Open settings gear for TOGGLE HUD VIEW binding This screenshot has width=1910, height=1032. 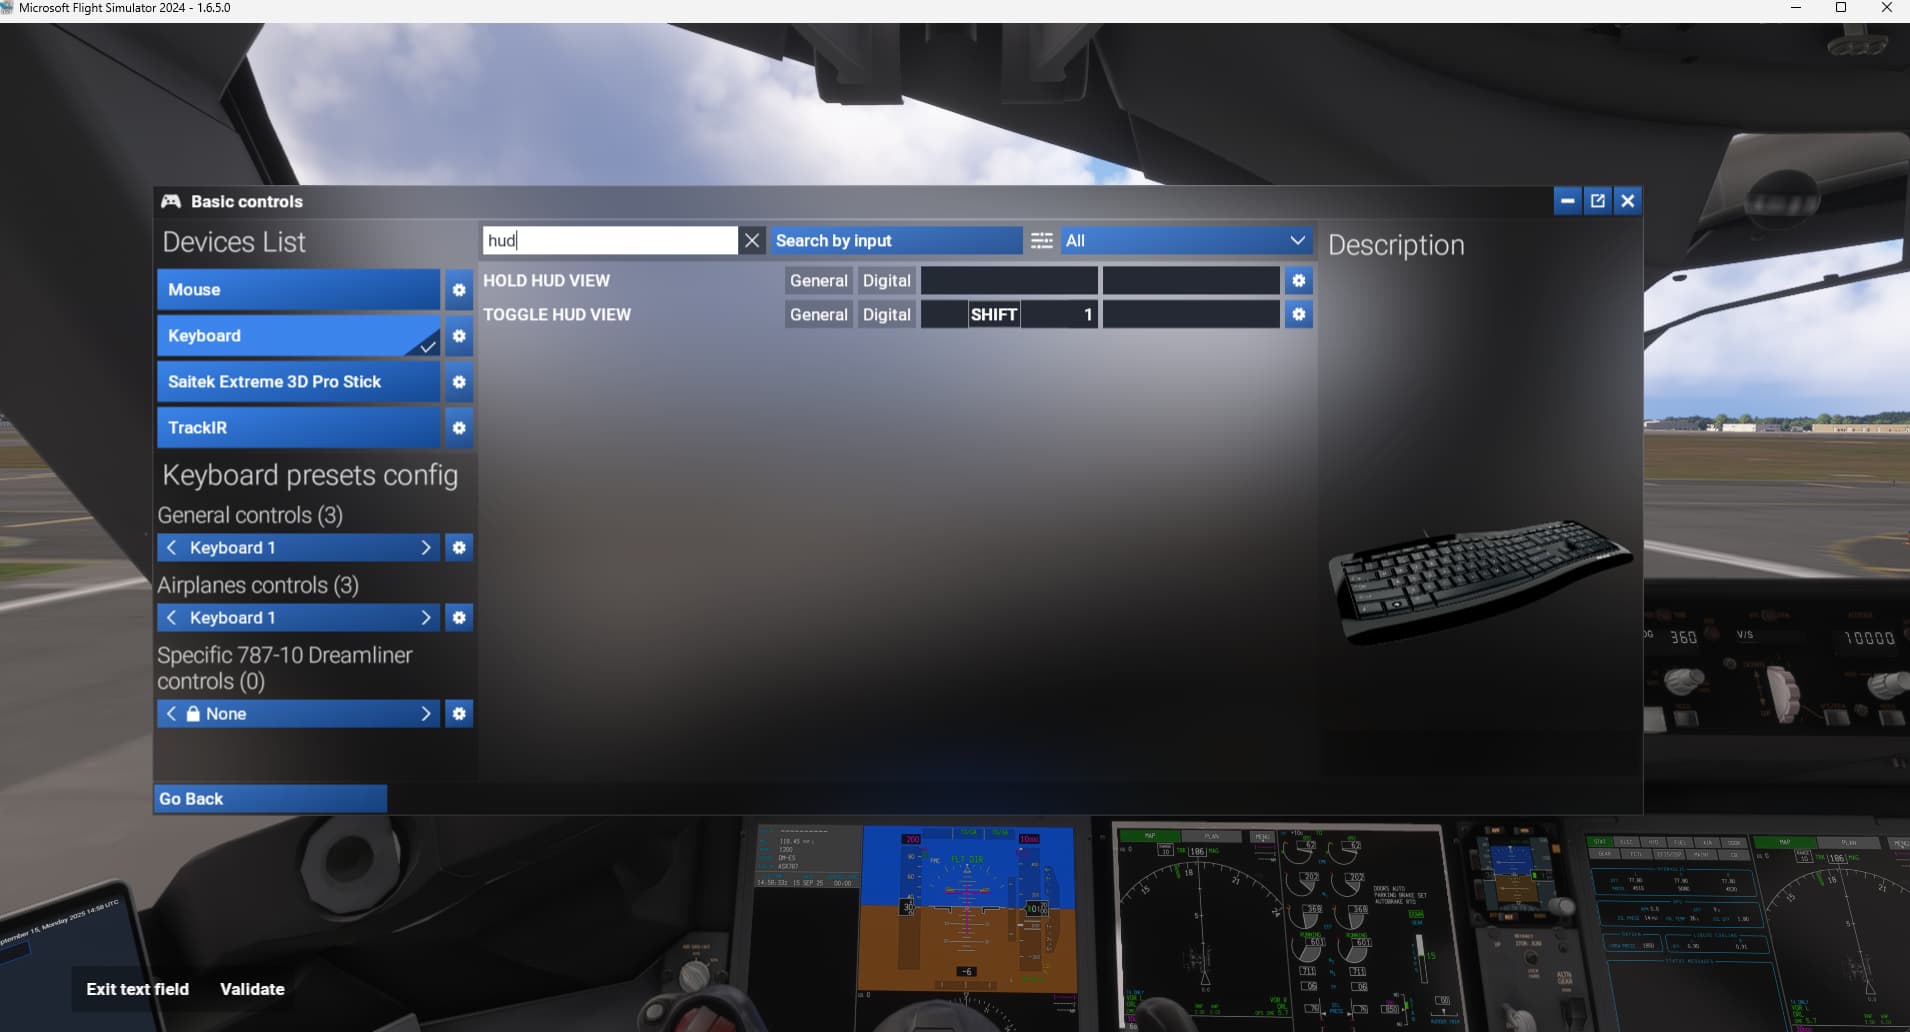1298,315
